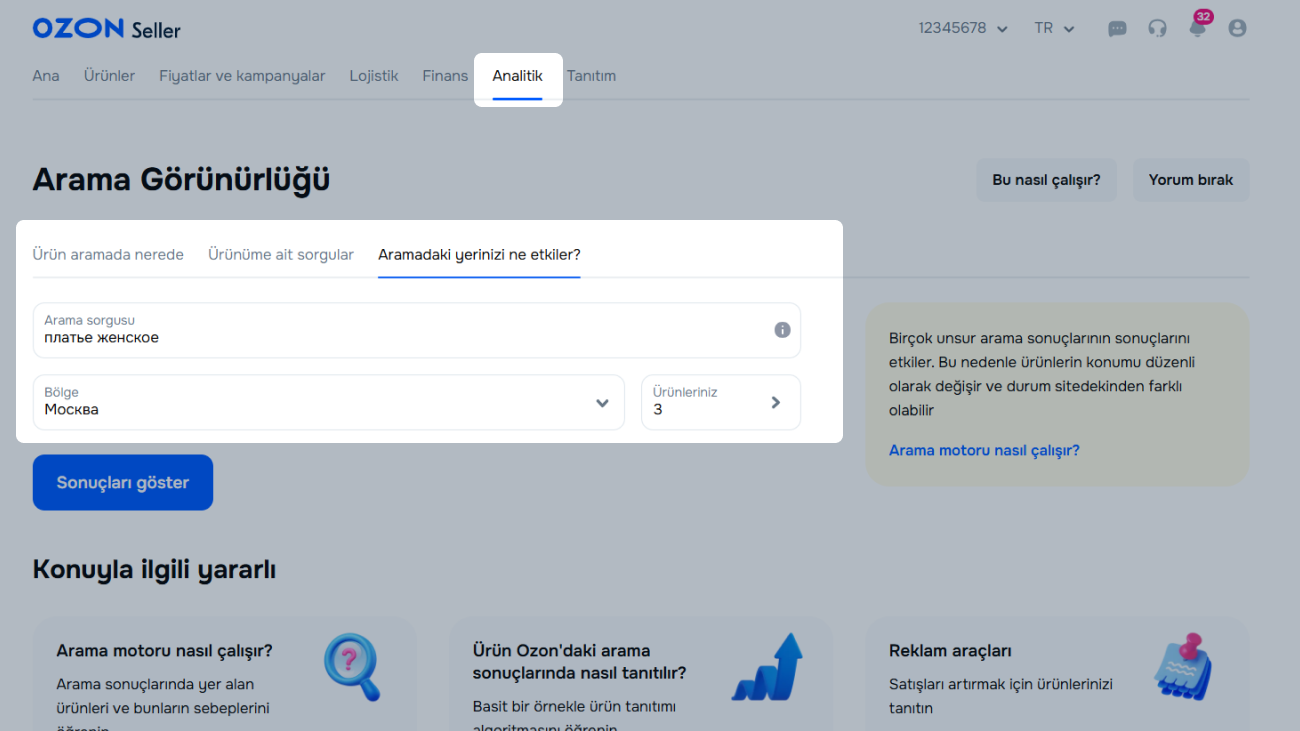Click the Sonuçları göster button
This screenshot has width=1300, height=731.
[x=123, y=483]
